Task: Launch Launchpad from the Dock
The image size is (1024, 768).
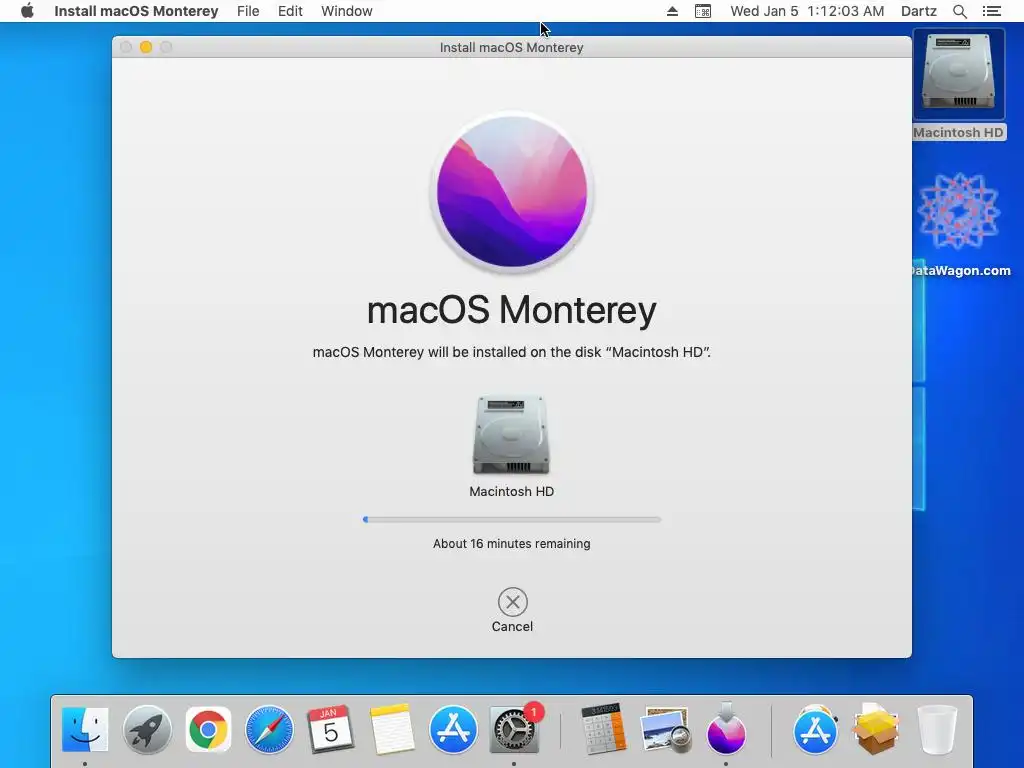Action: (x=147, y=729)
